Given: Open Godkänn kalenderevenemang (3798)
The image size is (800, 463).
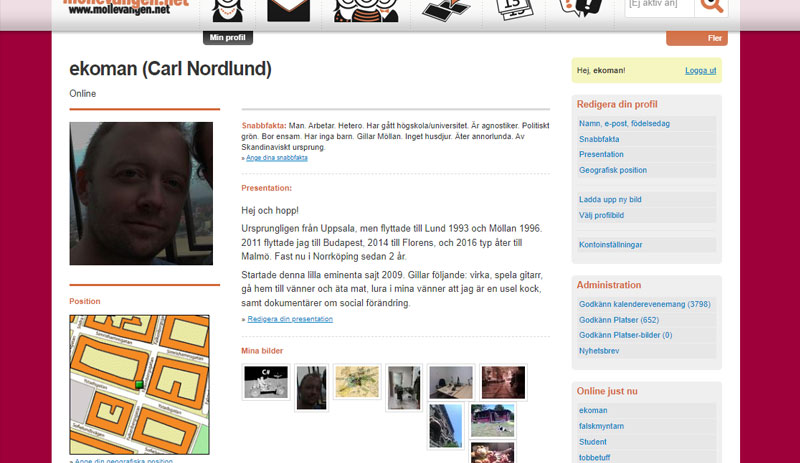Looking at the screenshot, I should [x=646, y=304].
